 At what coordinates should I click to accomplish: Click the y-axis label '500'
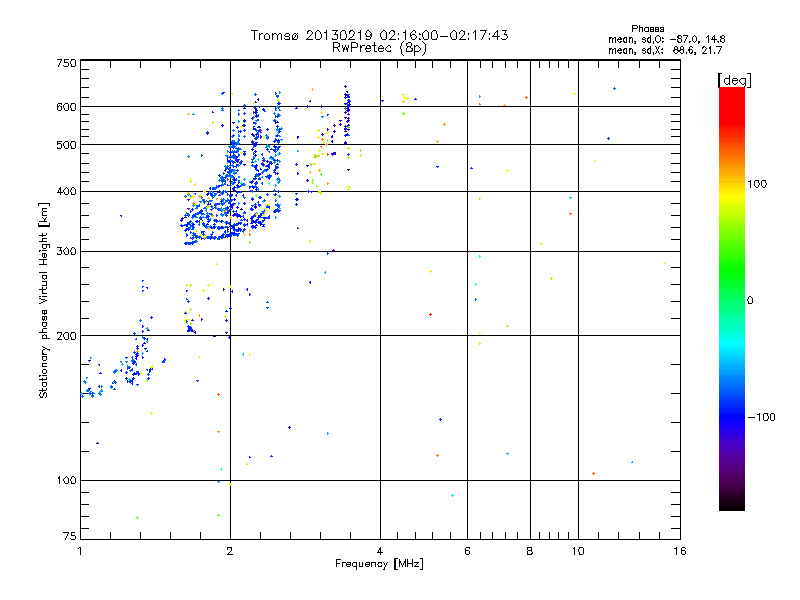pyautogui.click(x=66, y=145)
